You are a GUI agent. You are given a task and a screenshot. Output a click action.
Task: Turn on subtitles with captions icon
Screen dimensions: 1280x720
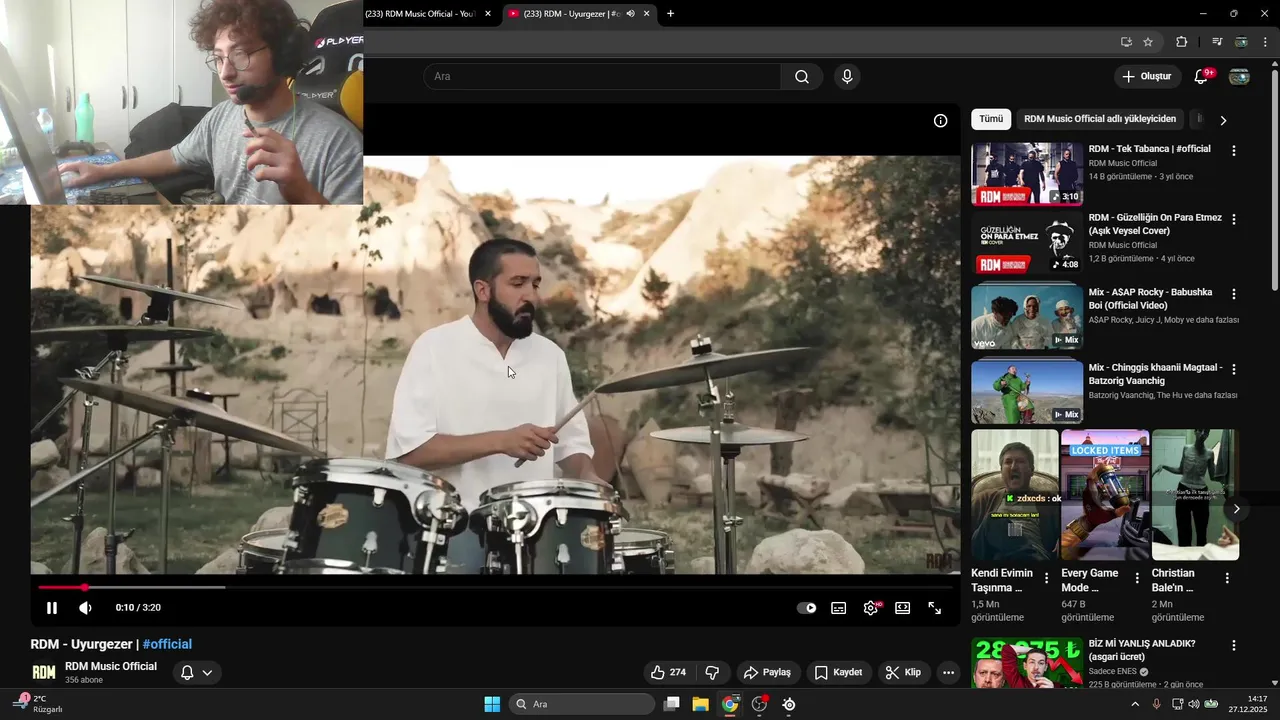[x=839, y=608]
